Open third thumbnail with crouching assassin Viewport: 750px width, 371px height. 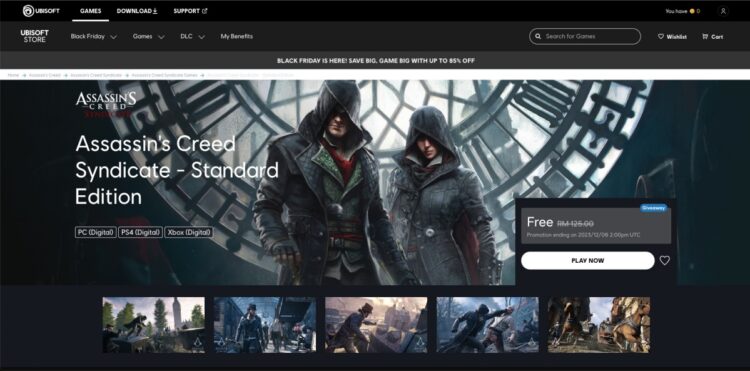pyautogui.click(x=376, y=325)
